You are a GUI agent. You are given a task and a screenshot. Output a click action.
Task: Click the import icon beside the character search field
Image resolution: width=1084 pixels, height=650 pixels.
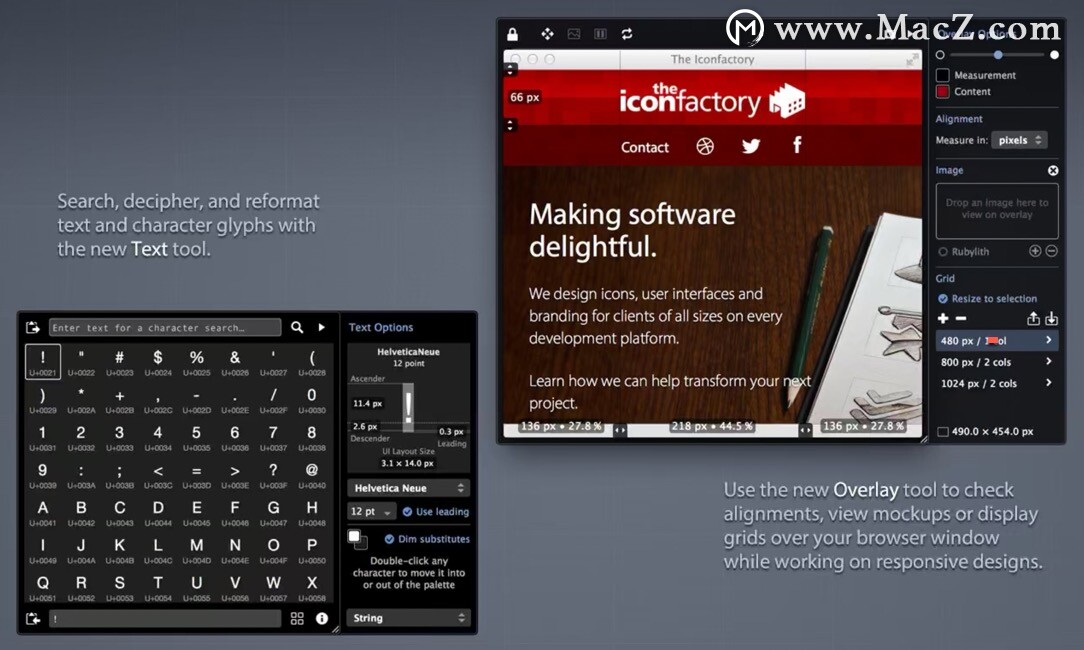tap(32, 327)
